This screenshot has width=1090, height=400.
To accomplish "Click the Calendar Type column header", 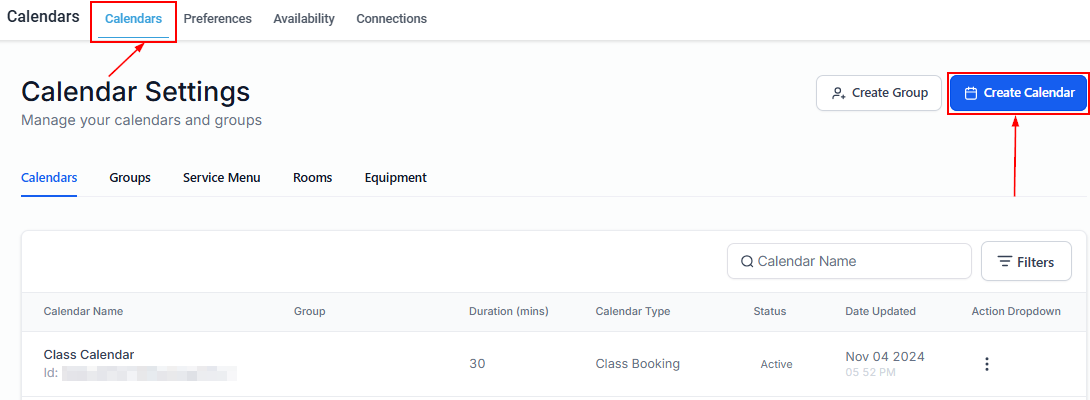I will [632, 312].
